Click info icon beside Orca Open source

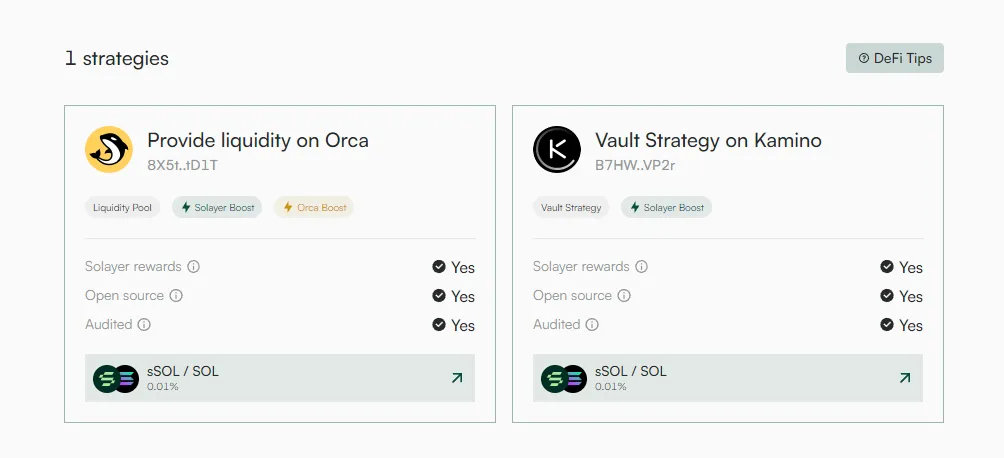[x=176, y=296]
